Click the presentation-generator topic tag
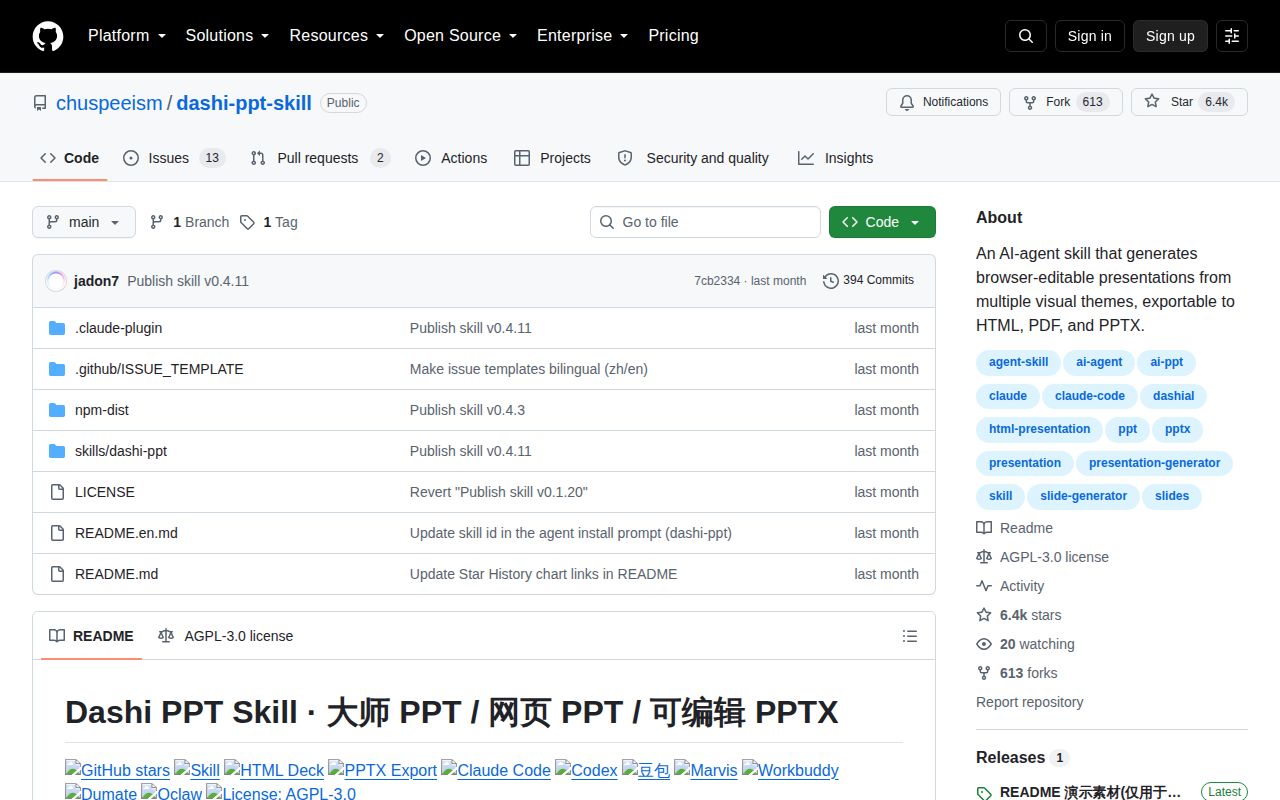 pos(1154,463)
